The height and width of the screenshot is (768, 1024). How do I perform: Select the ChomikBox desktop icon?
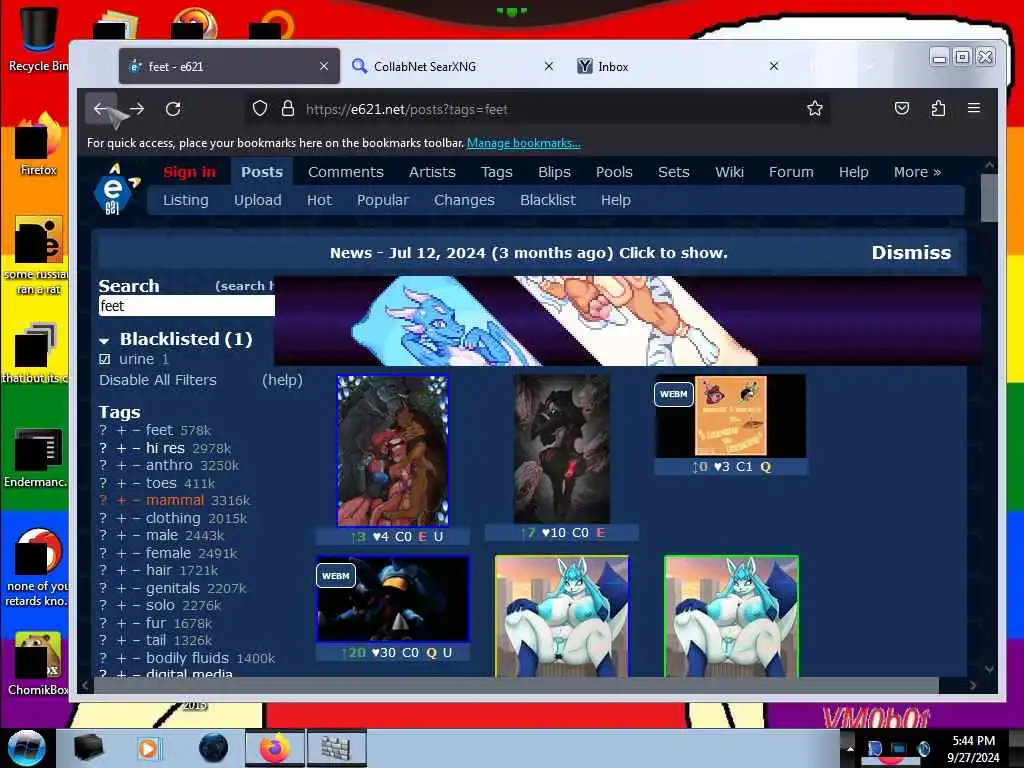[x=37, y=663]
